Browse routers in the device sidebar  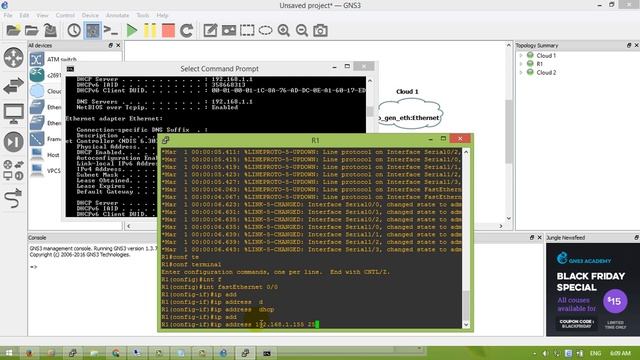coord(13,58)
